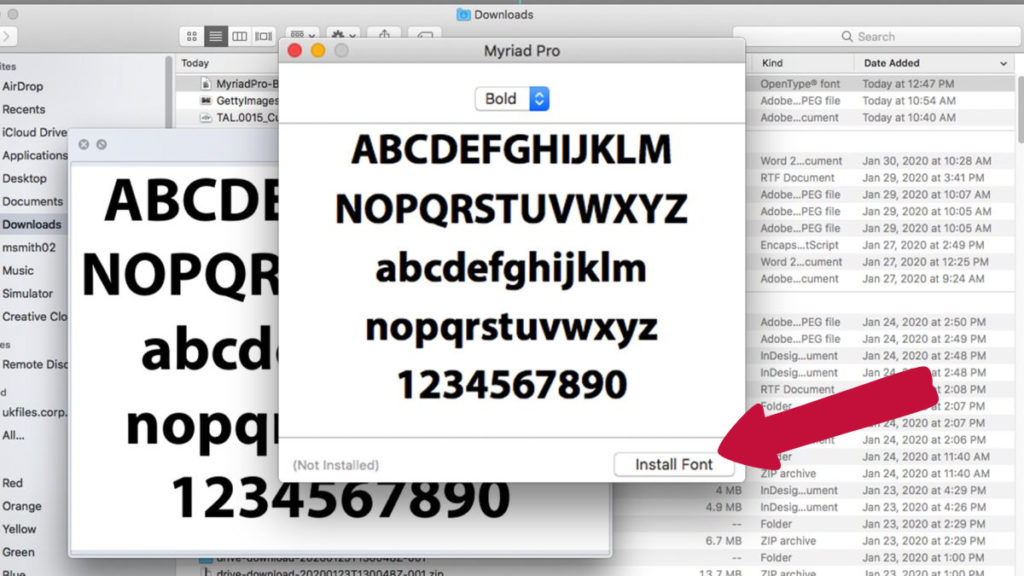Sort files by the Date Added header
The height and width of the screenshot is (576, 1024).
pos(891,63)
